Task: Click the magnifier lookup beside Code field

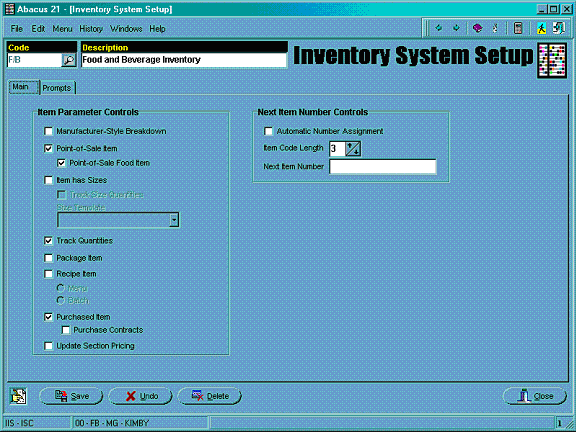Action: [x=69, y=60]
